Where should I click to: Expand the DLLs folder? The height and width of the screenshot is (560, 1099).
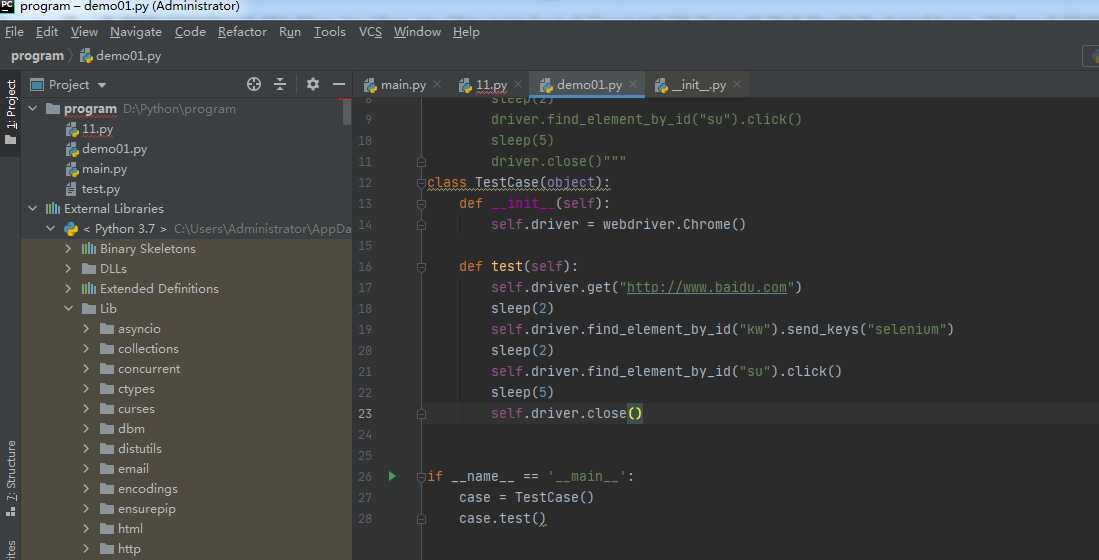click(x=68, y=268)
